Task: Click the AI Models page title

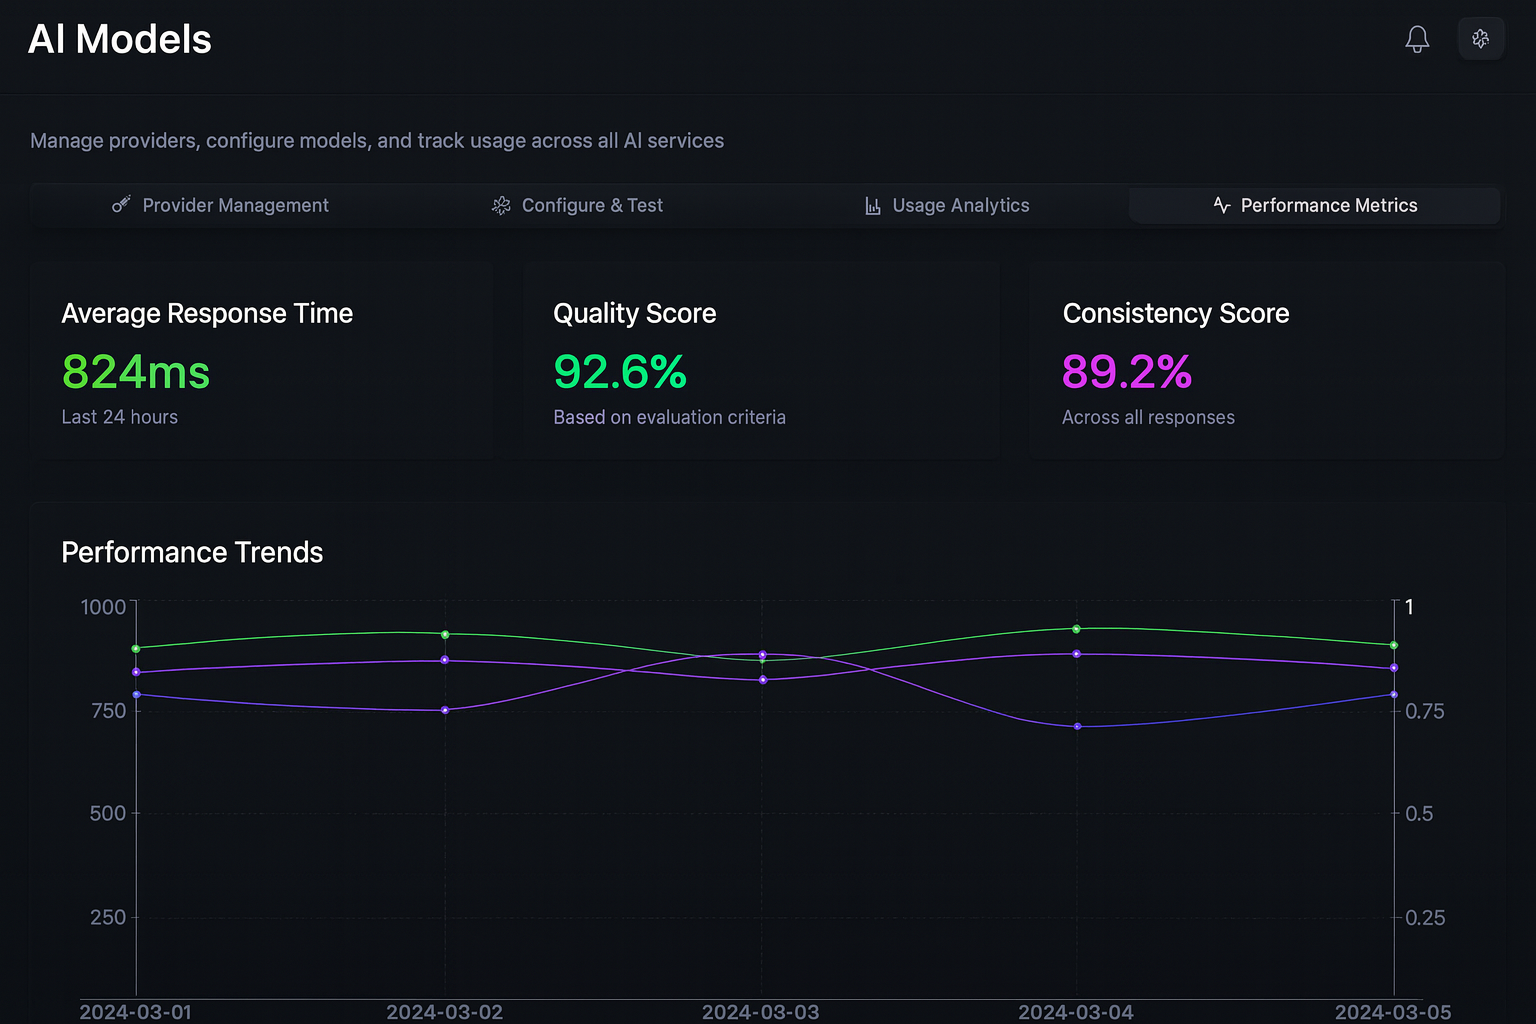Action: (x=120, y=40)
